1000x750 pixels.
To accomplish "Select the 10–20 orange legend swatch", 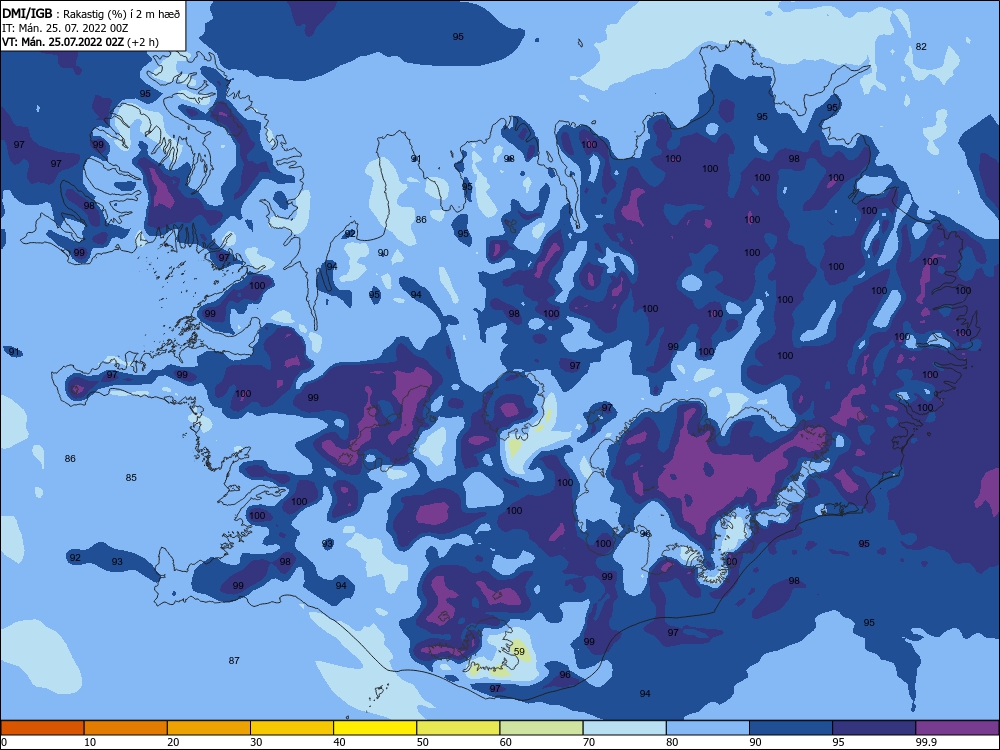I will point(126,728).
